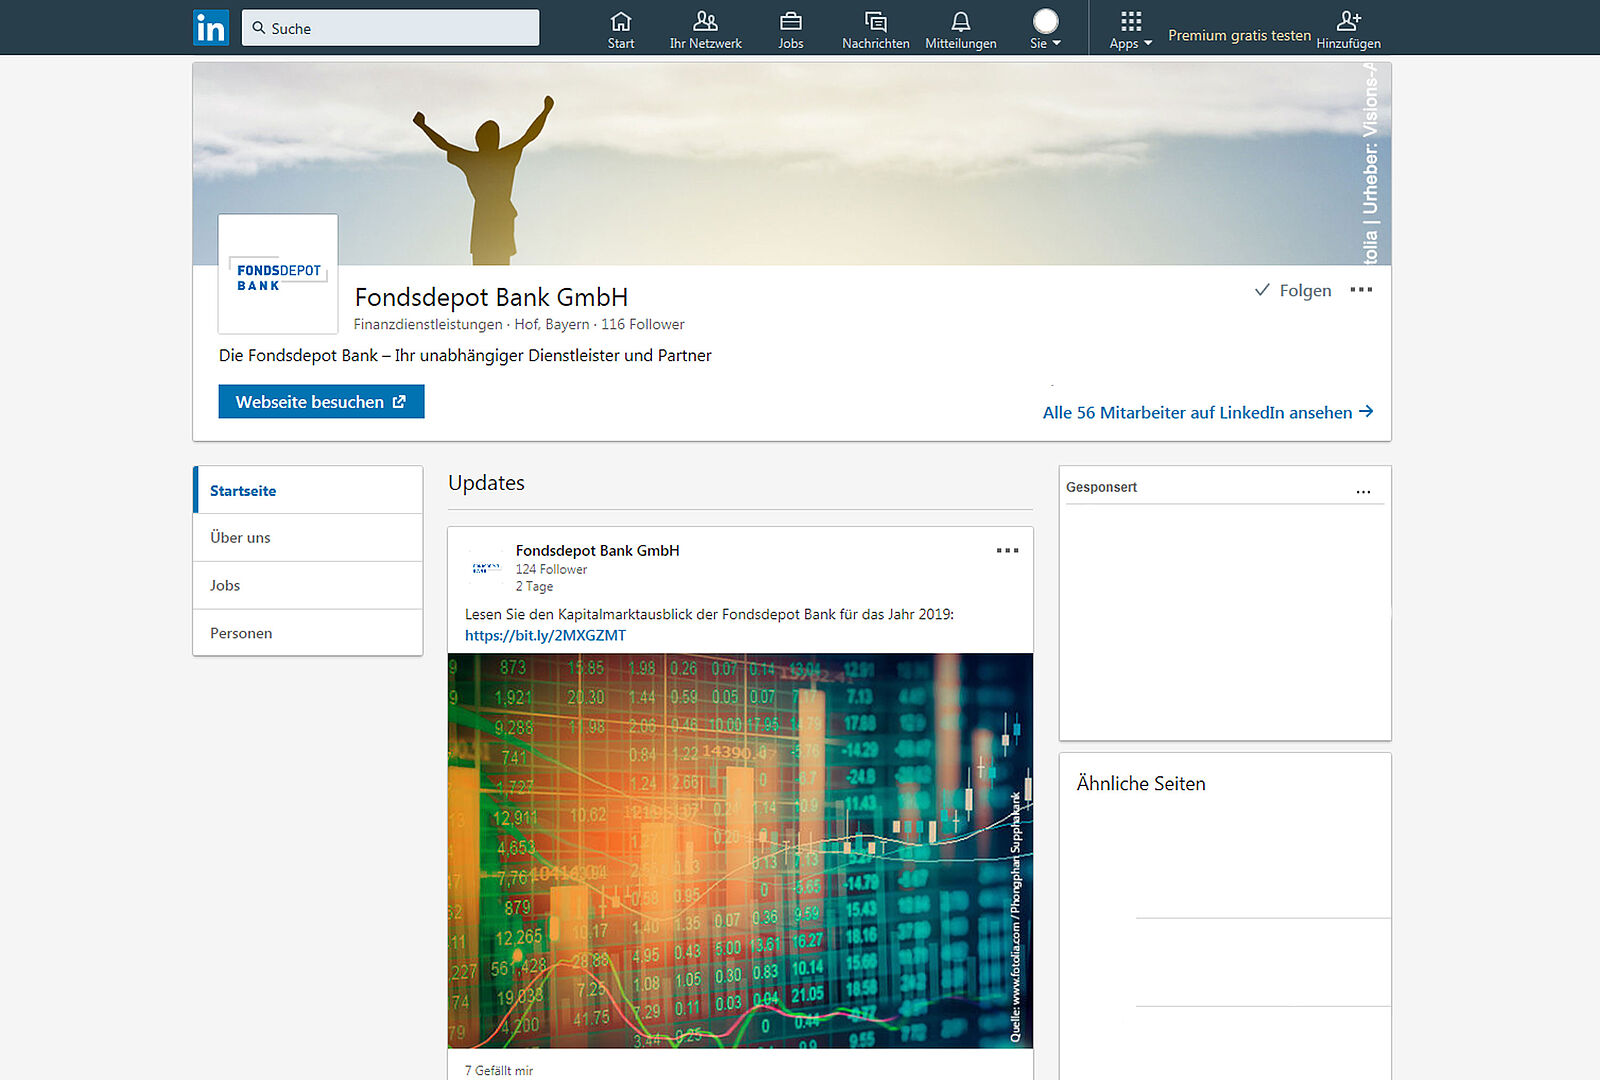Viewport: 1600px width, 1080px height.
Task: Click the Ähnliche Seiten heading
Action: (x=1141, y=784)
